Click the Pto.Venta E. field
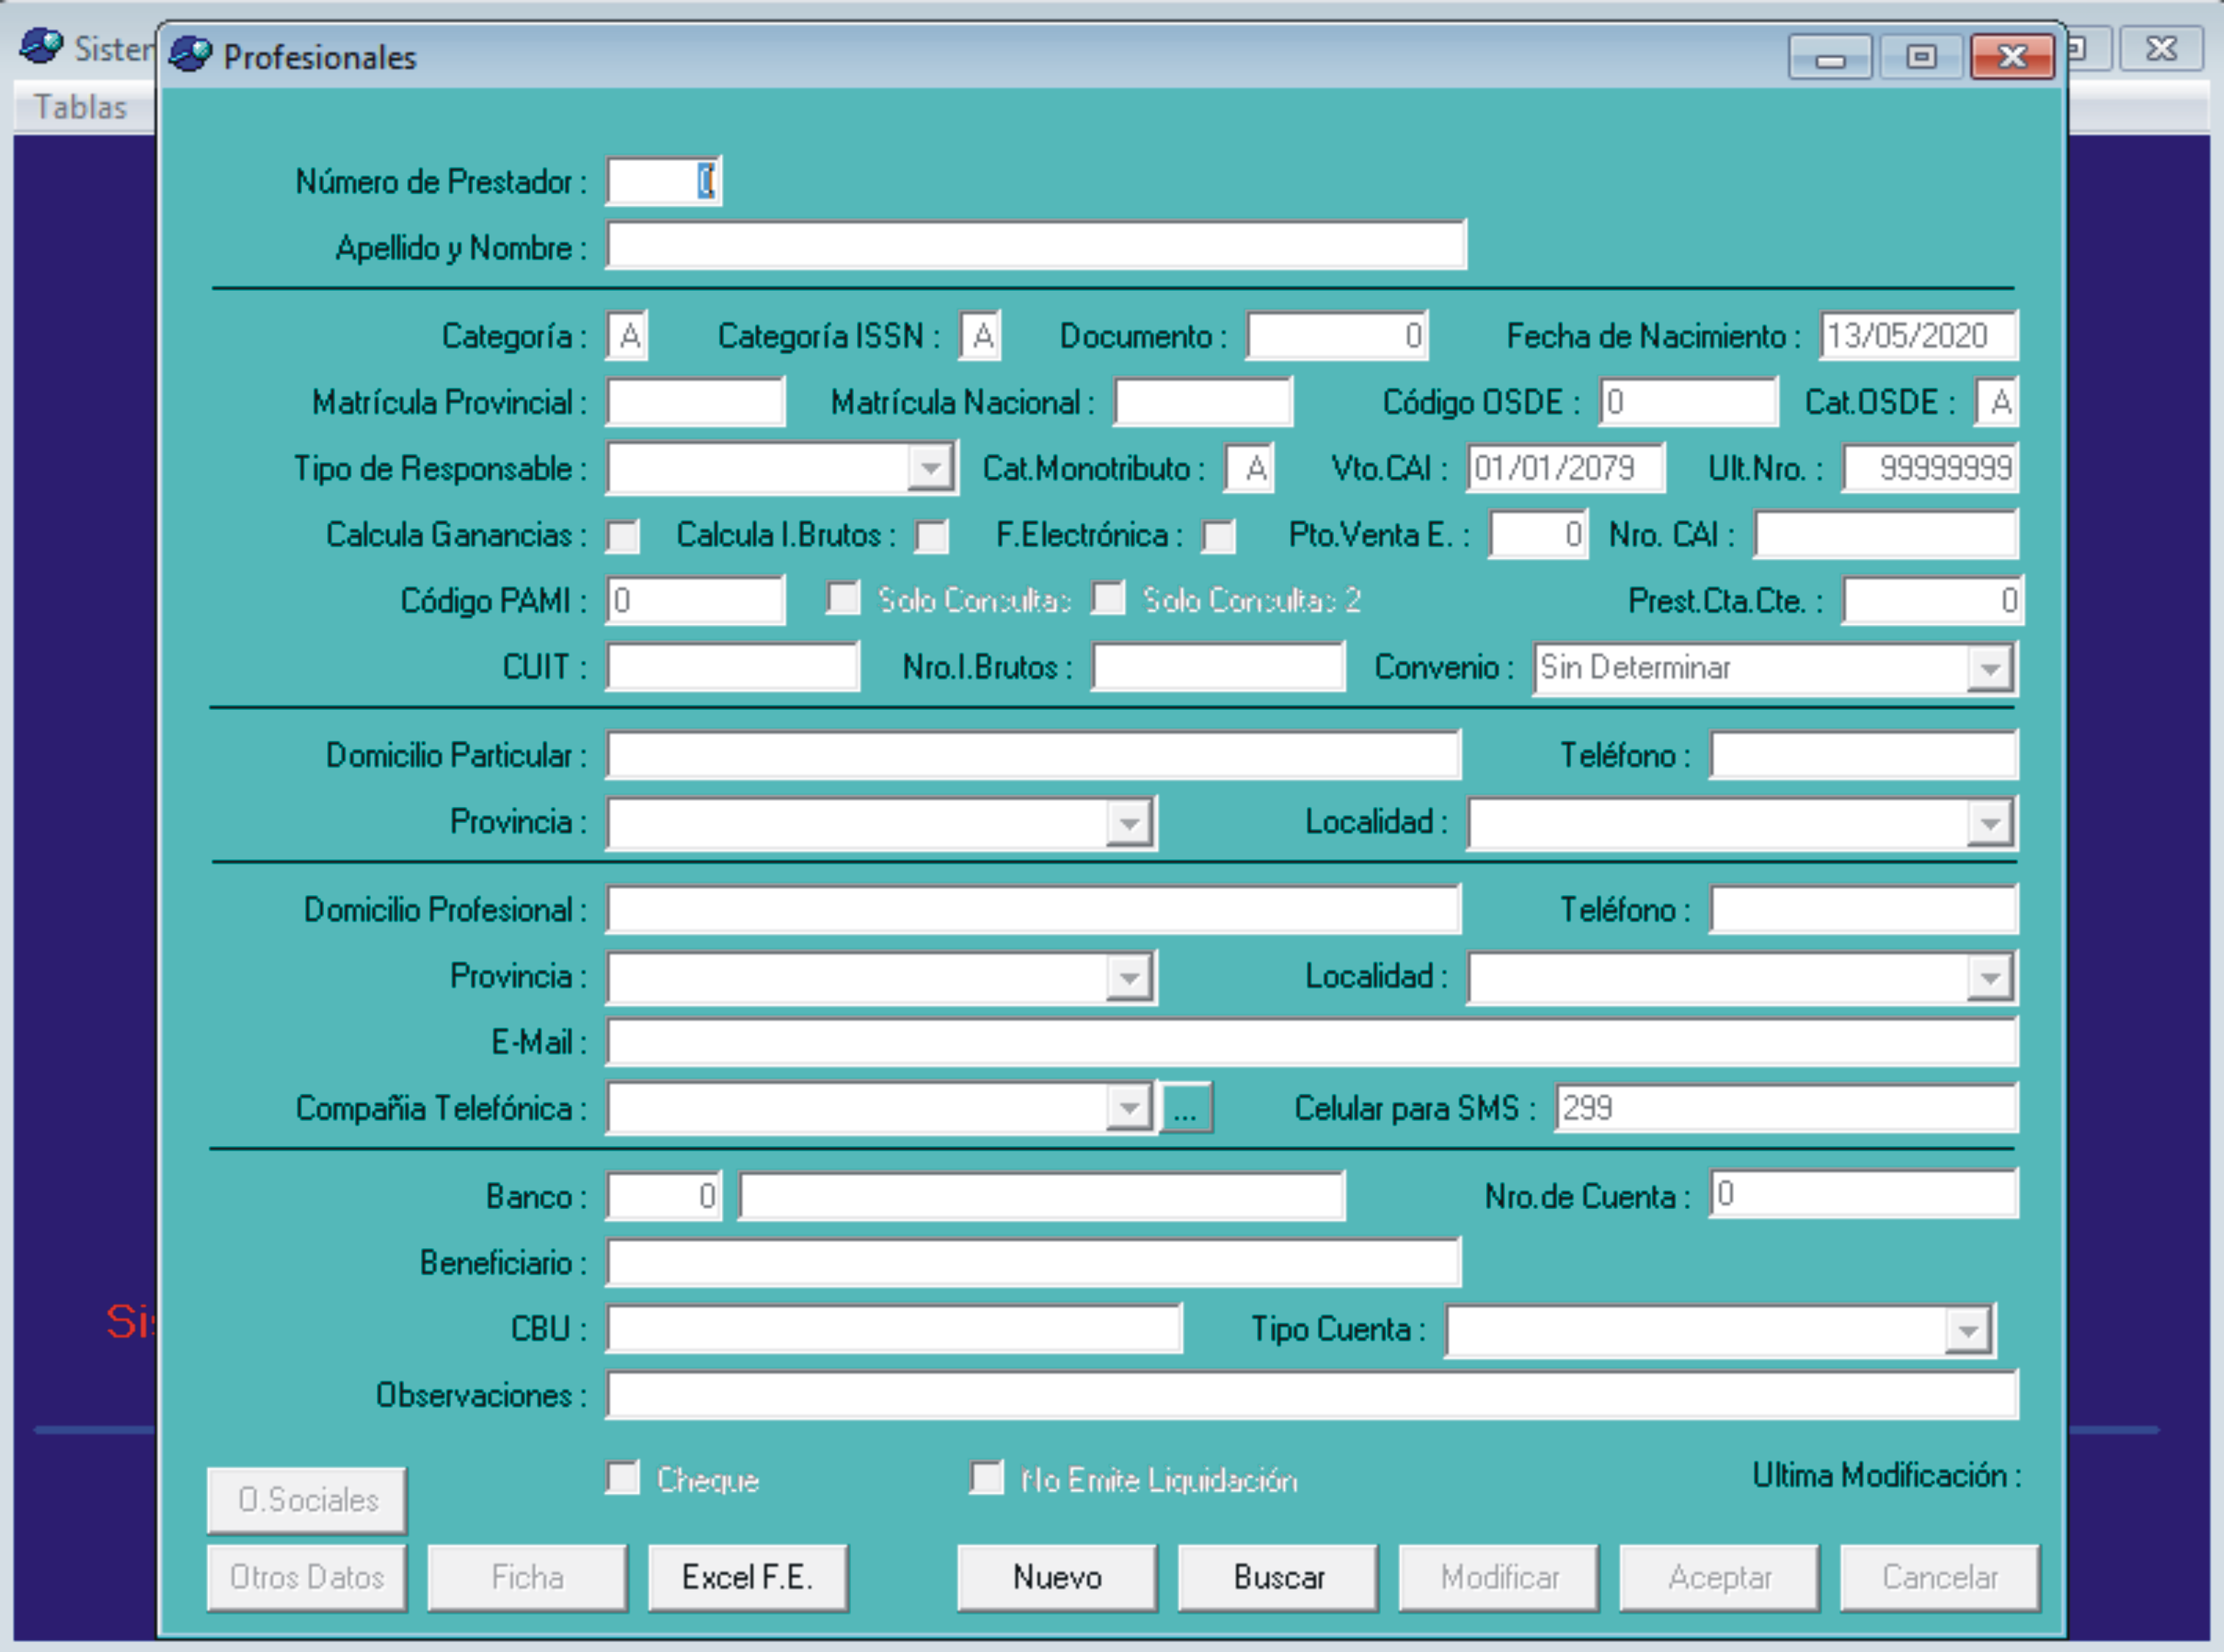 click(1539, 535)
